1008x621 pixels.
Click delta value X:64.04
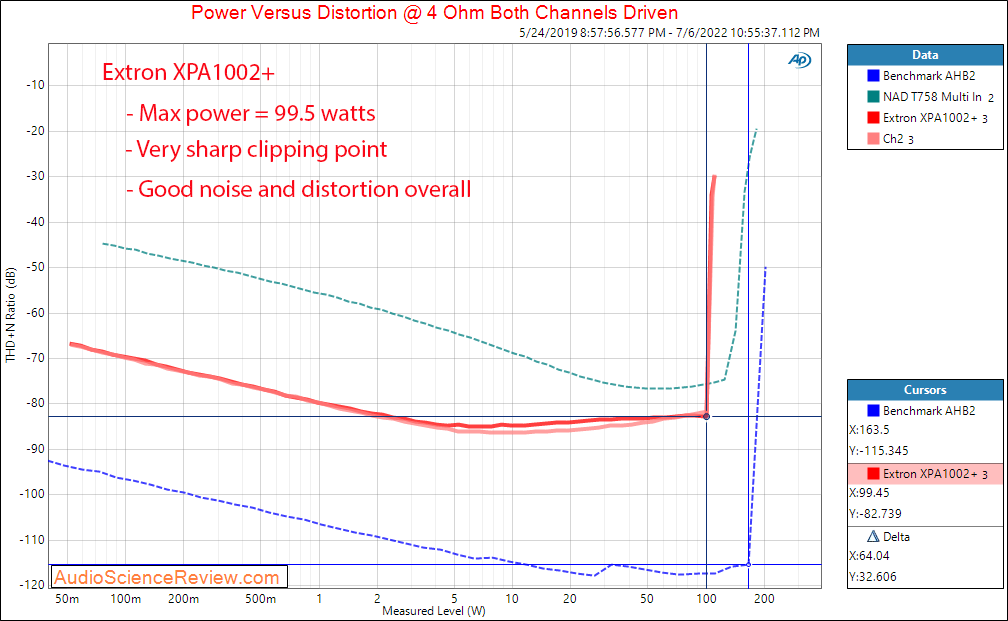869,556
